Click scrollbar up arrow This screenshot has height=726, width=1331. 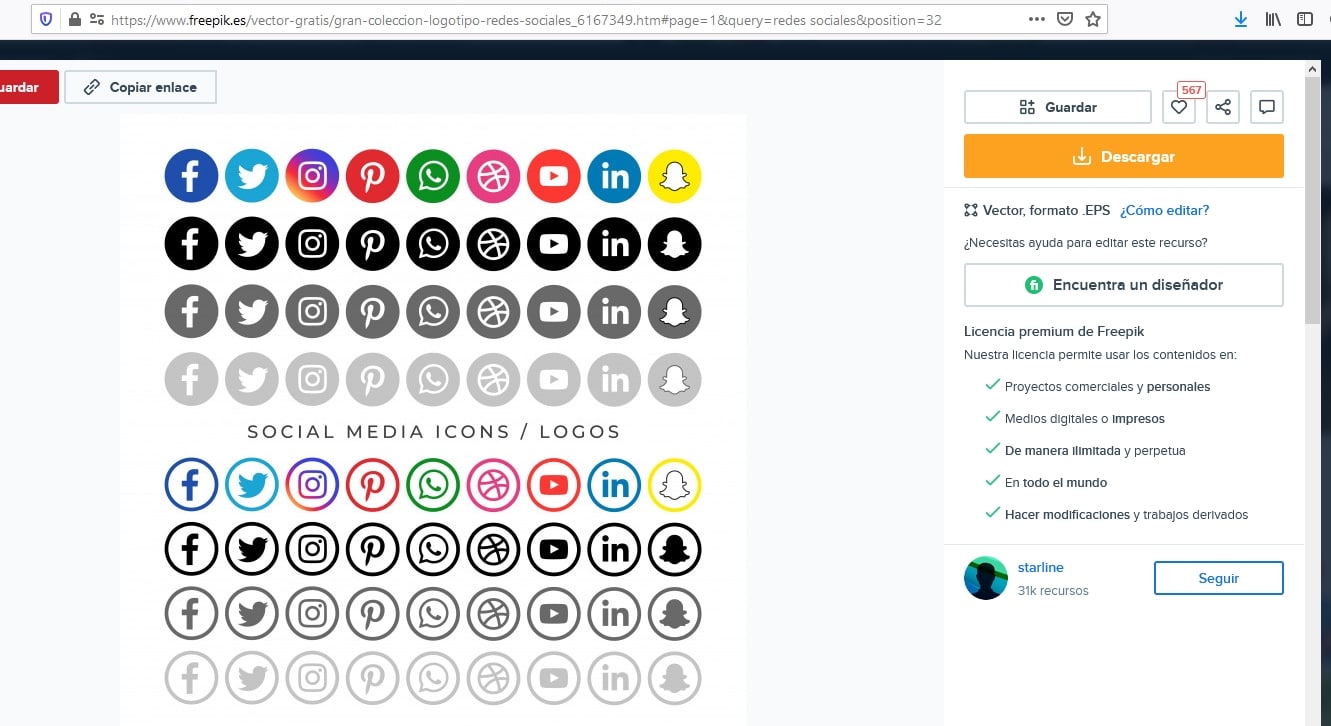click(x=1312, y=68)
